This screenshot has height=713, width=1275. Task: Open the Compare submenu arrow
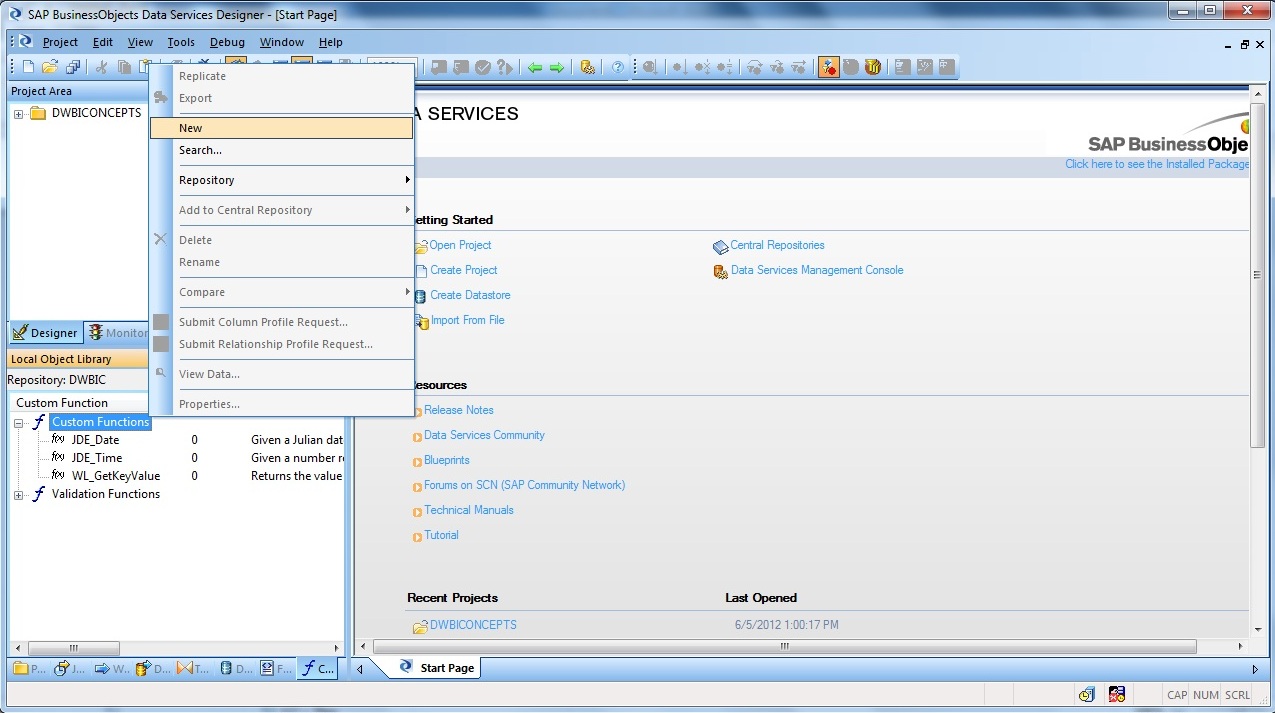click(x=407, y=292)
